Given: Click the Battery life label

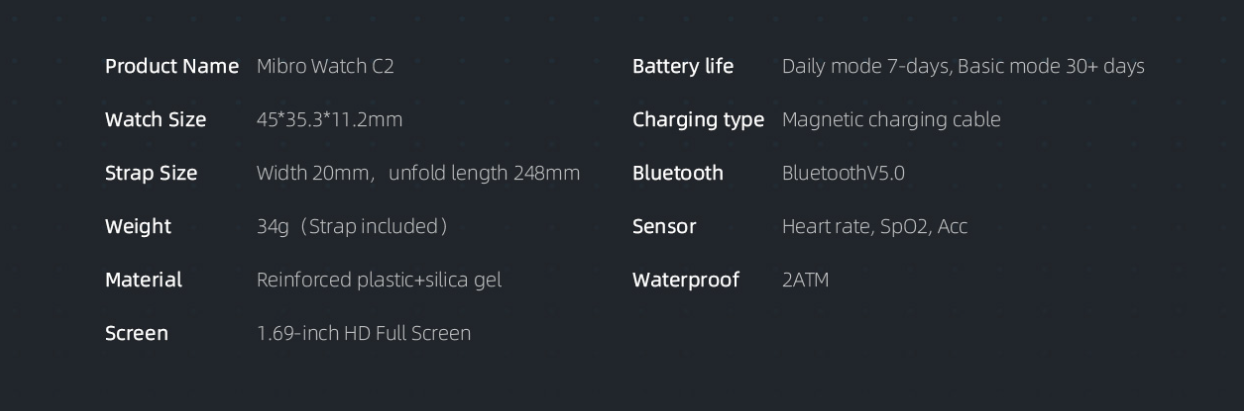Looking at the screenshot, I should tap(683, 66).
